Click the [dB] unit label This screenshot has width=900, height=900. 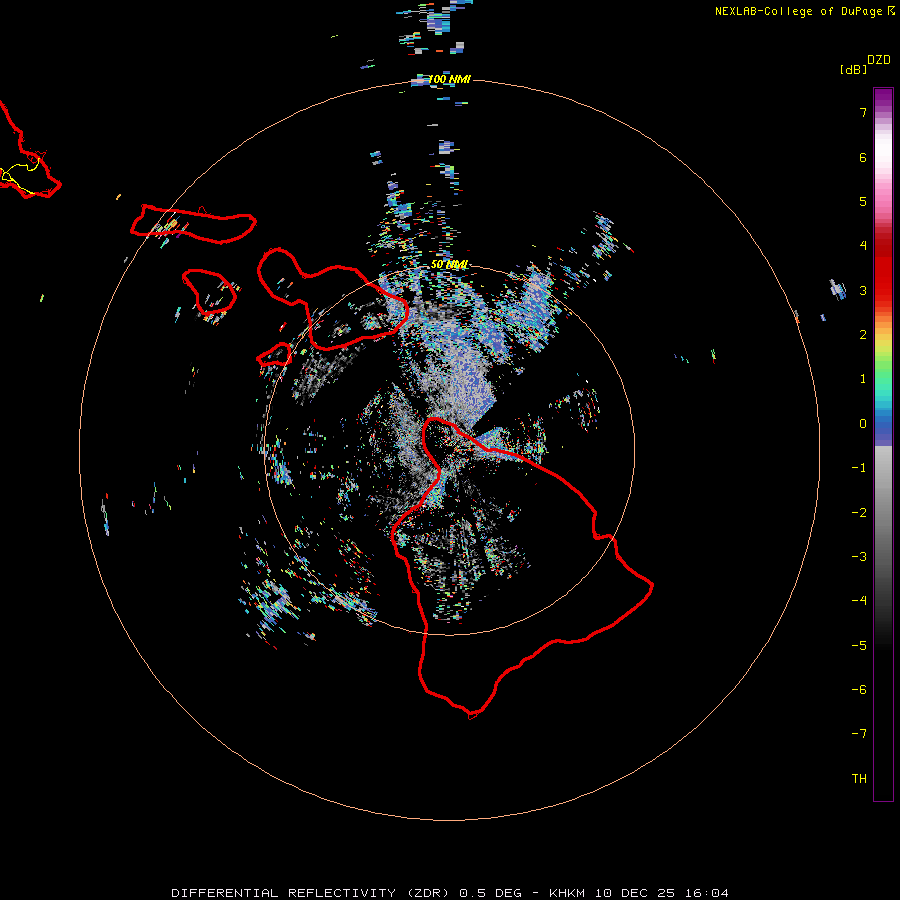pyautogui.click(x=854, y=69)
